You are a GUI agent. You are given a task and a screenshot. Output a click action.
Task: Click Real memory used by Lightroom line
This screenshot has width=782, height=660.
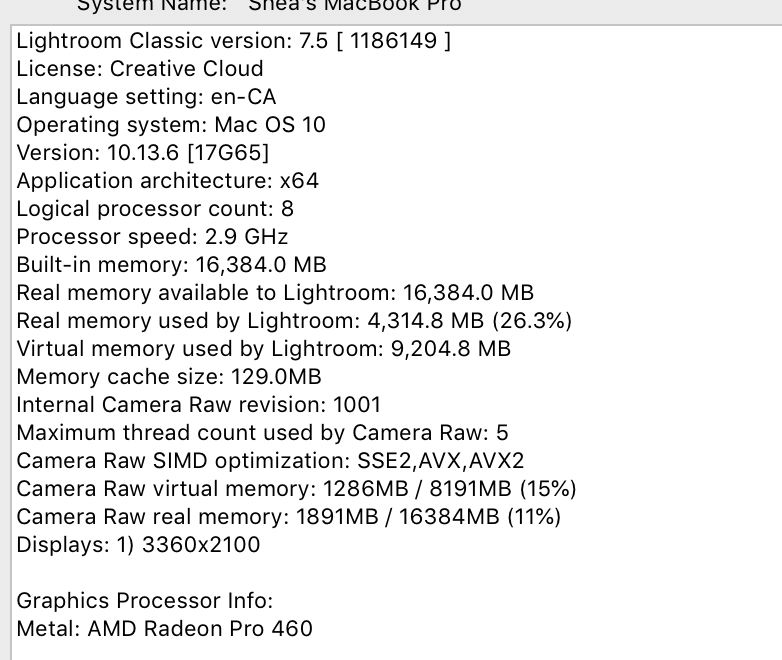pyautogui.click(x=294, y=321)
